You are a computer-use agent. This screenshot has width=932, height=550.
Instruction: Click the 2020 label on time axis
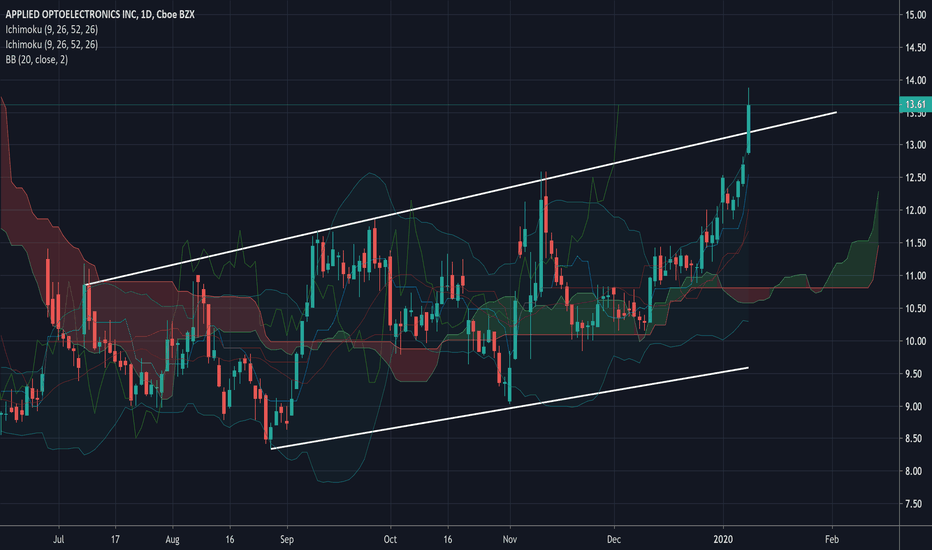[723, 539]
